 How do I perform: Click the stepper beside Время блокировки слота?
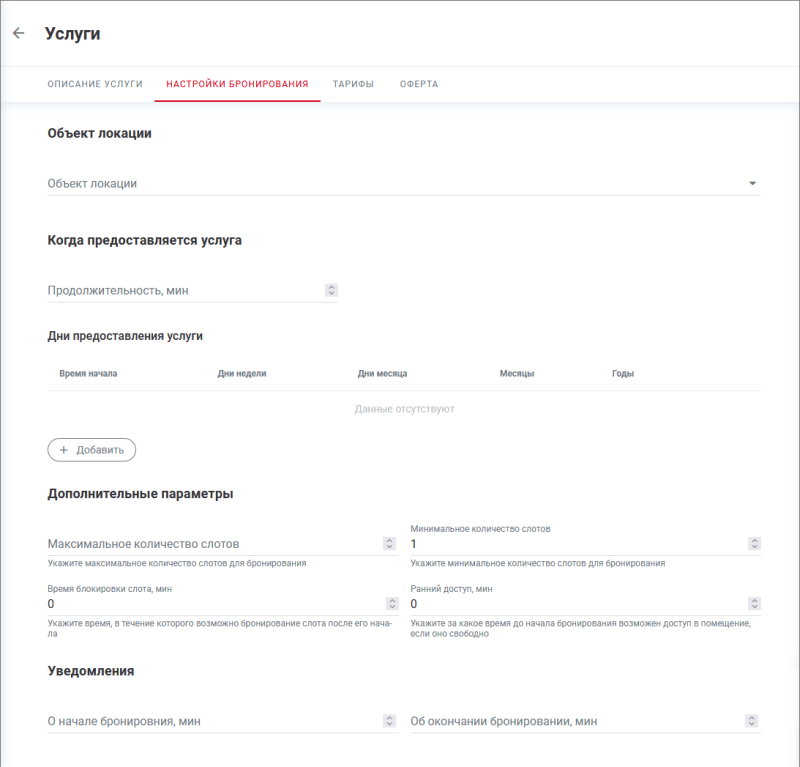point(390,604)
